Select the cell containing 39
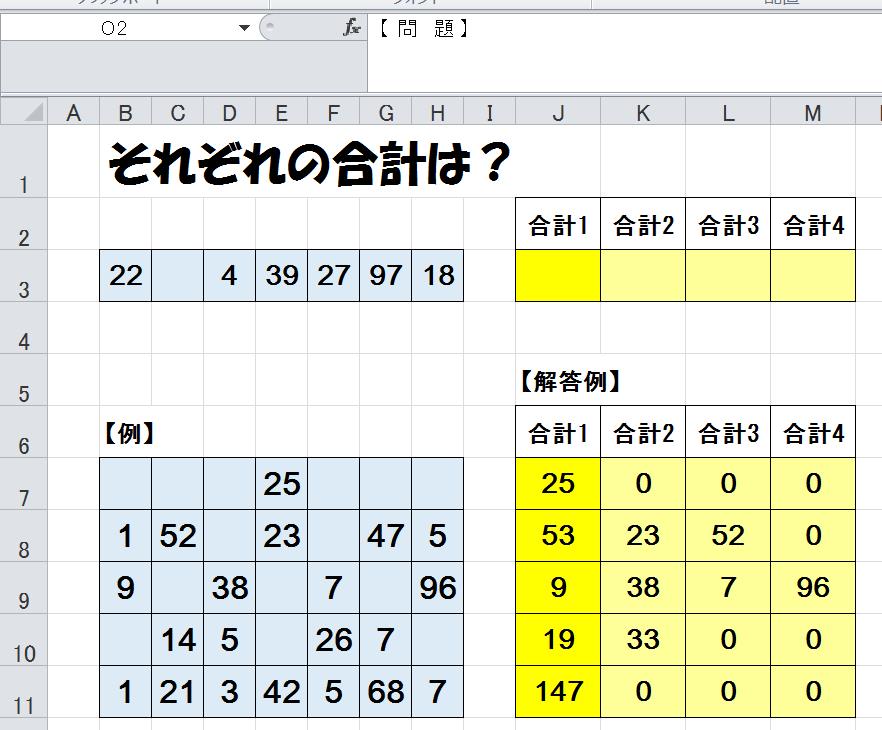Image resolution: width=882 pixels, height=730 pixels. point(282,276)
